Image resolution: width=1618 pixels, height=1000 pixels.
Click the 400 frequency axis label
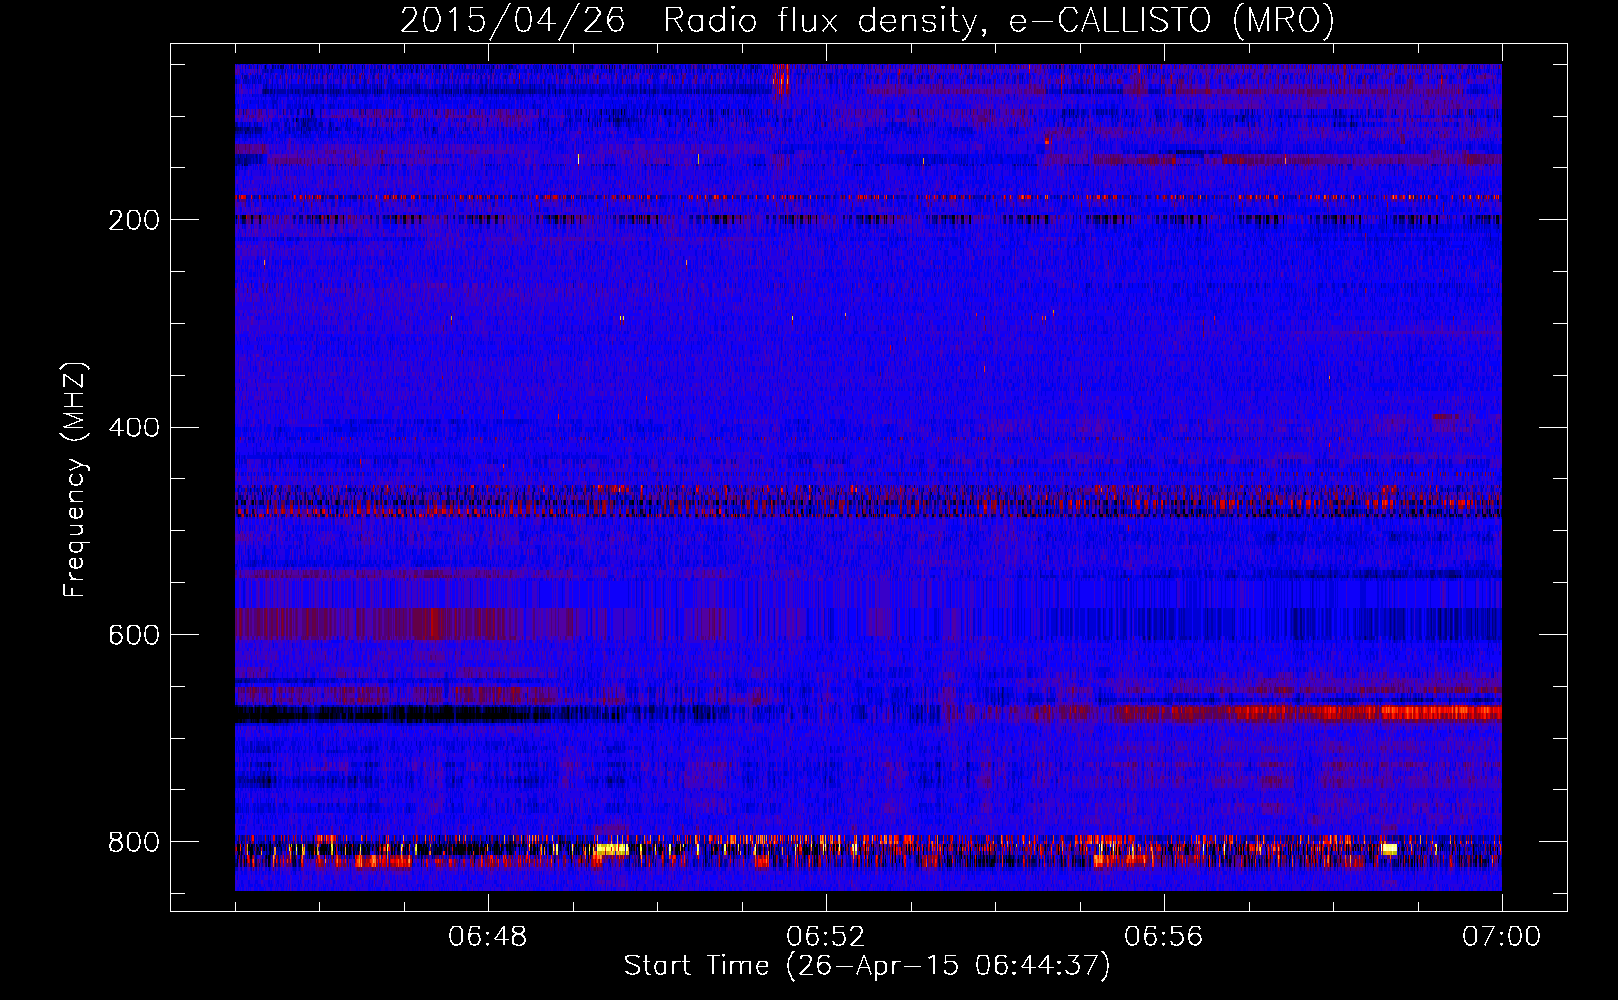tap(134, 428)
